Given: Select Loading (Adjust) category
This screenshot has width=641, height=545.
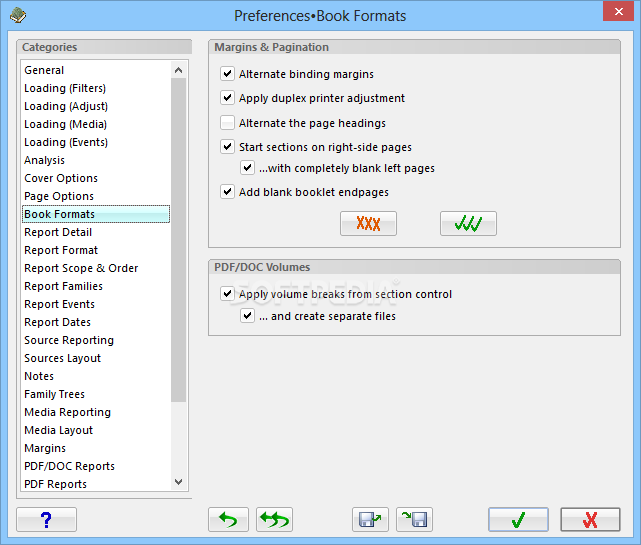Looking at the screenshot, I should pos(96,106).
